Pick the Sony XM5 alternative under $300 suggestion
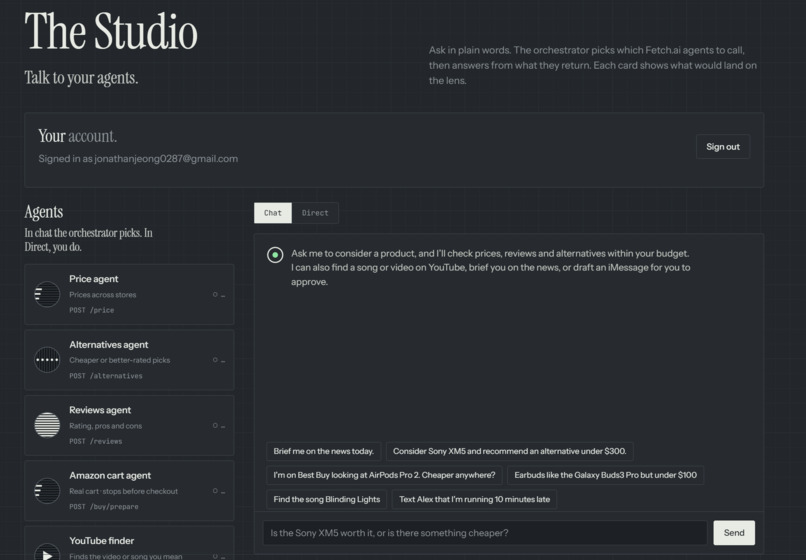The width and height of the screenshot is (806, 560). click(509, 451)
